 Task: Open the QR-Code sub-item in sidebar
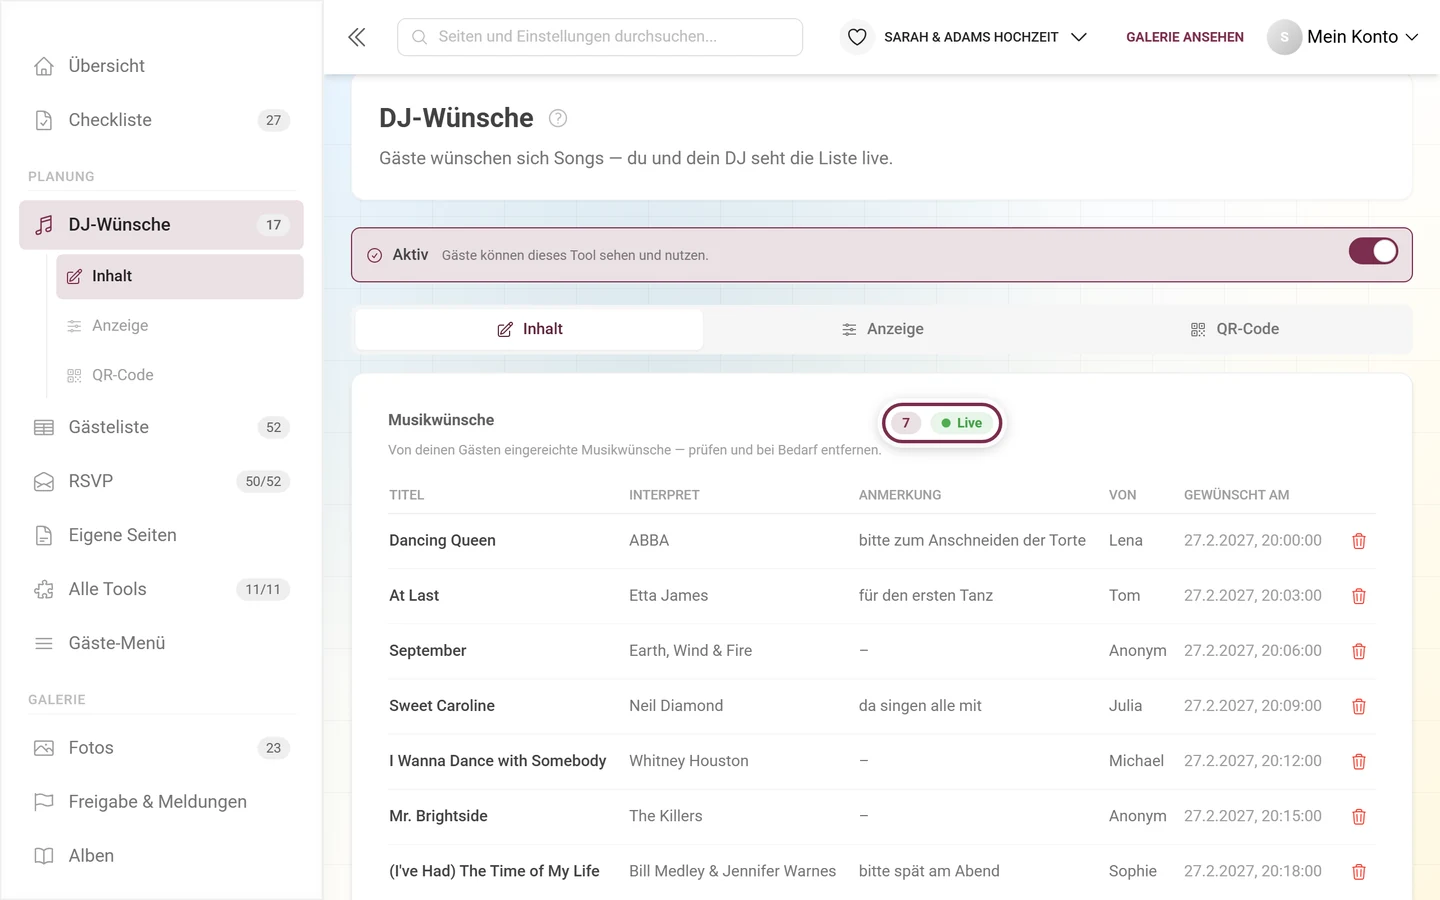tap(180, 375)
